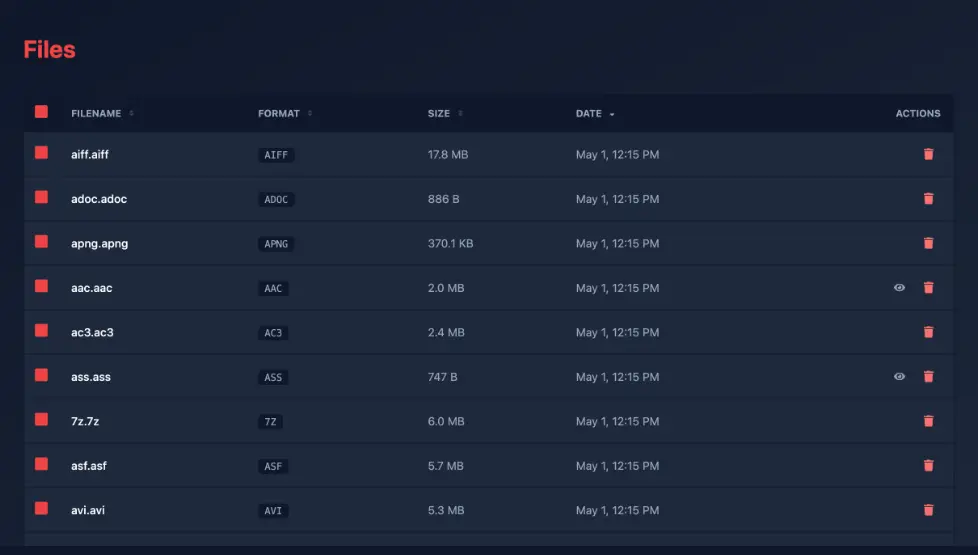
Task: Delete the asf.asf file
Action: [x=928, y=465]
